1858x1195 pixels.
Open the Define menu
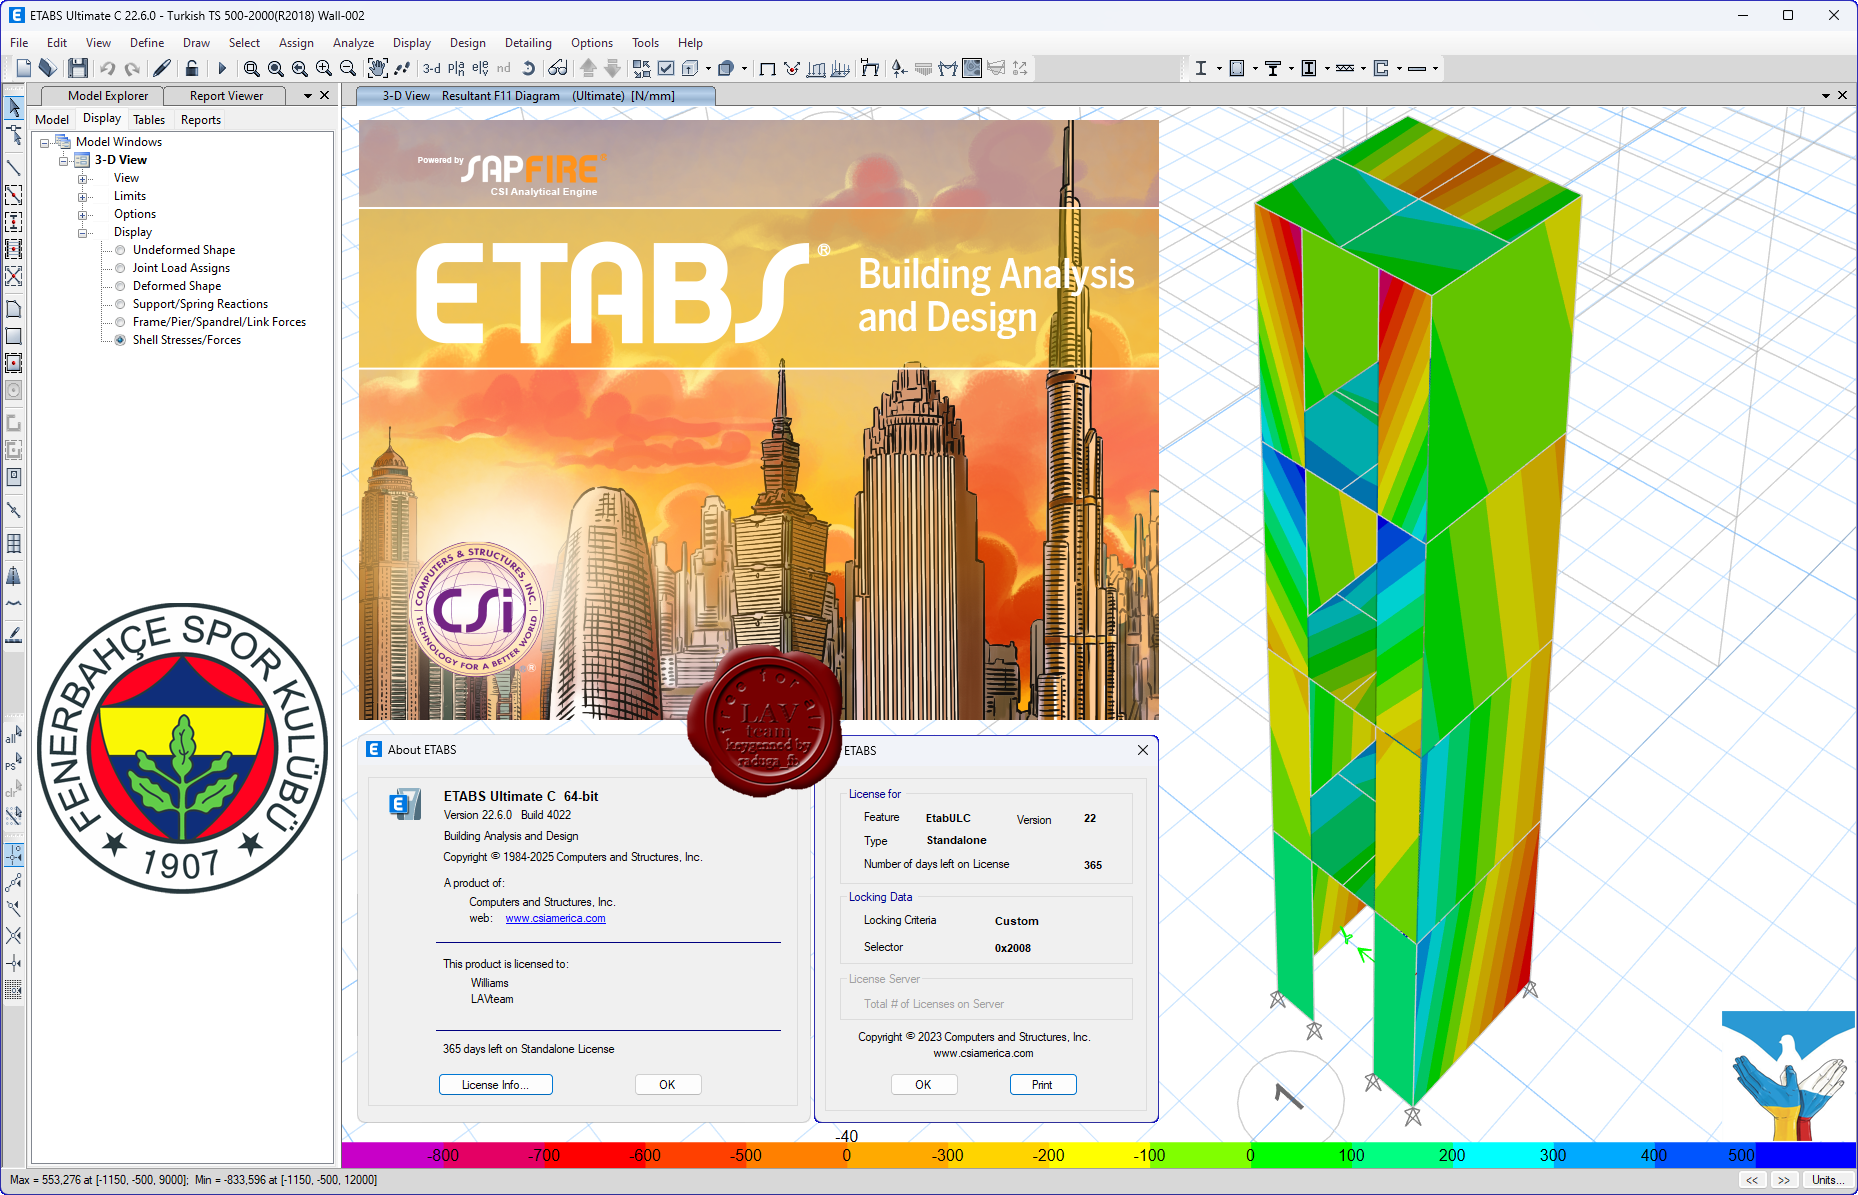click(147, 43)
